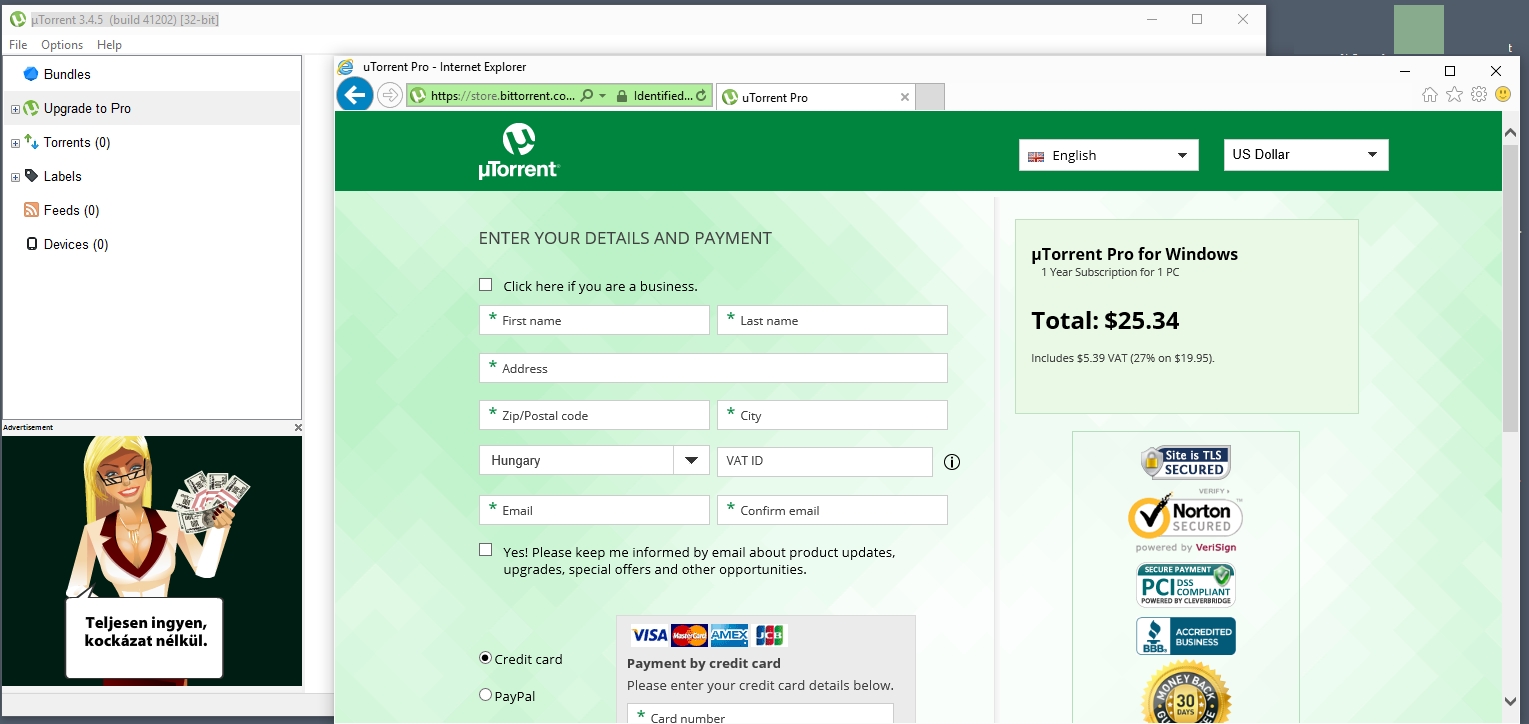Click the Devices phone icon
Viewport: 1529px width, 724px height.
[31, 244]
